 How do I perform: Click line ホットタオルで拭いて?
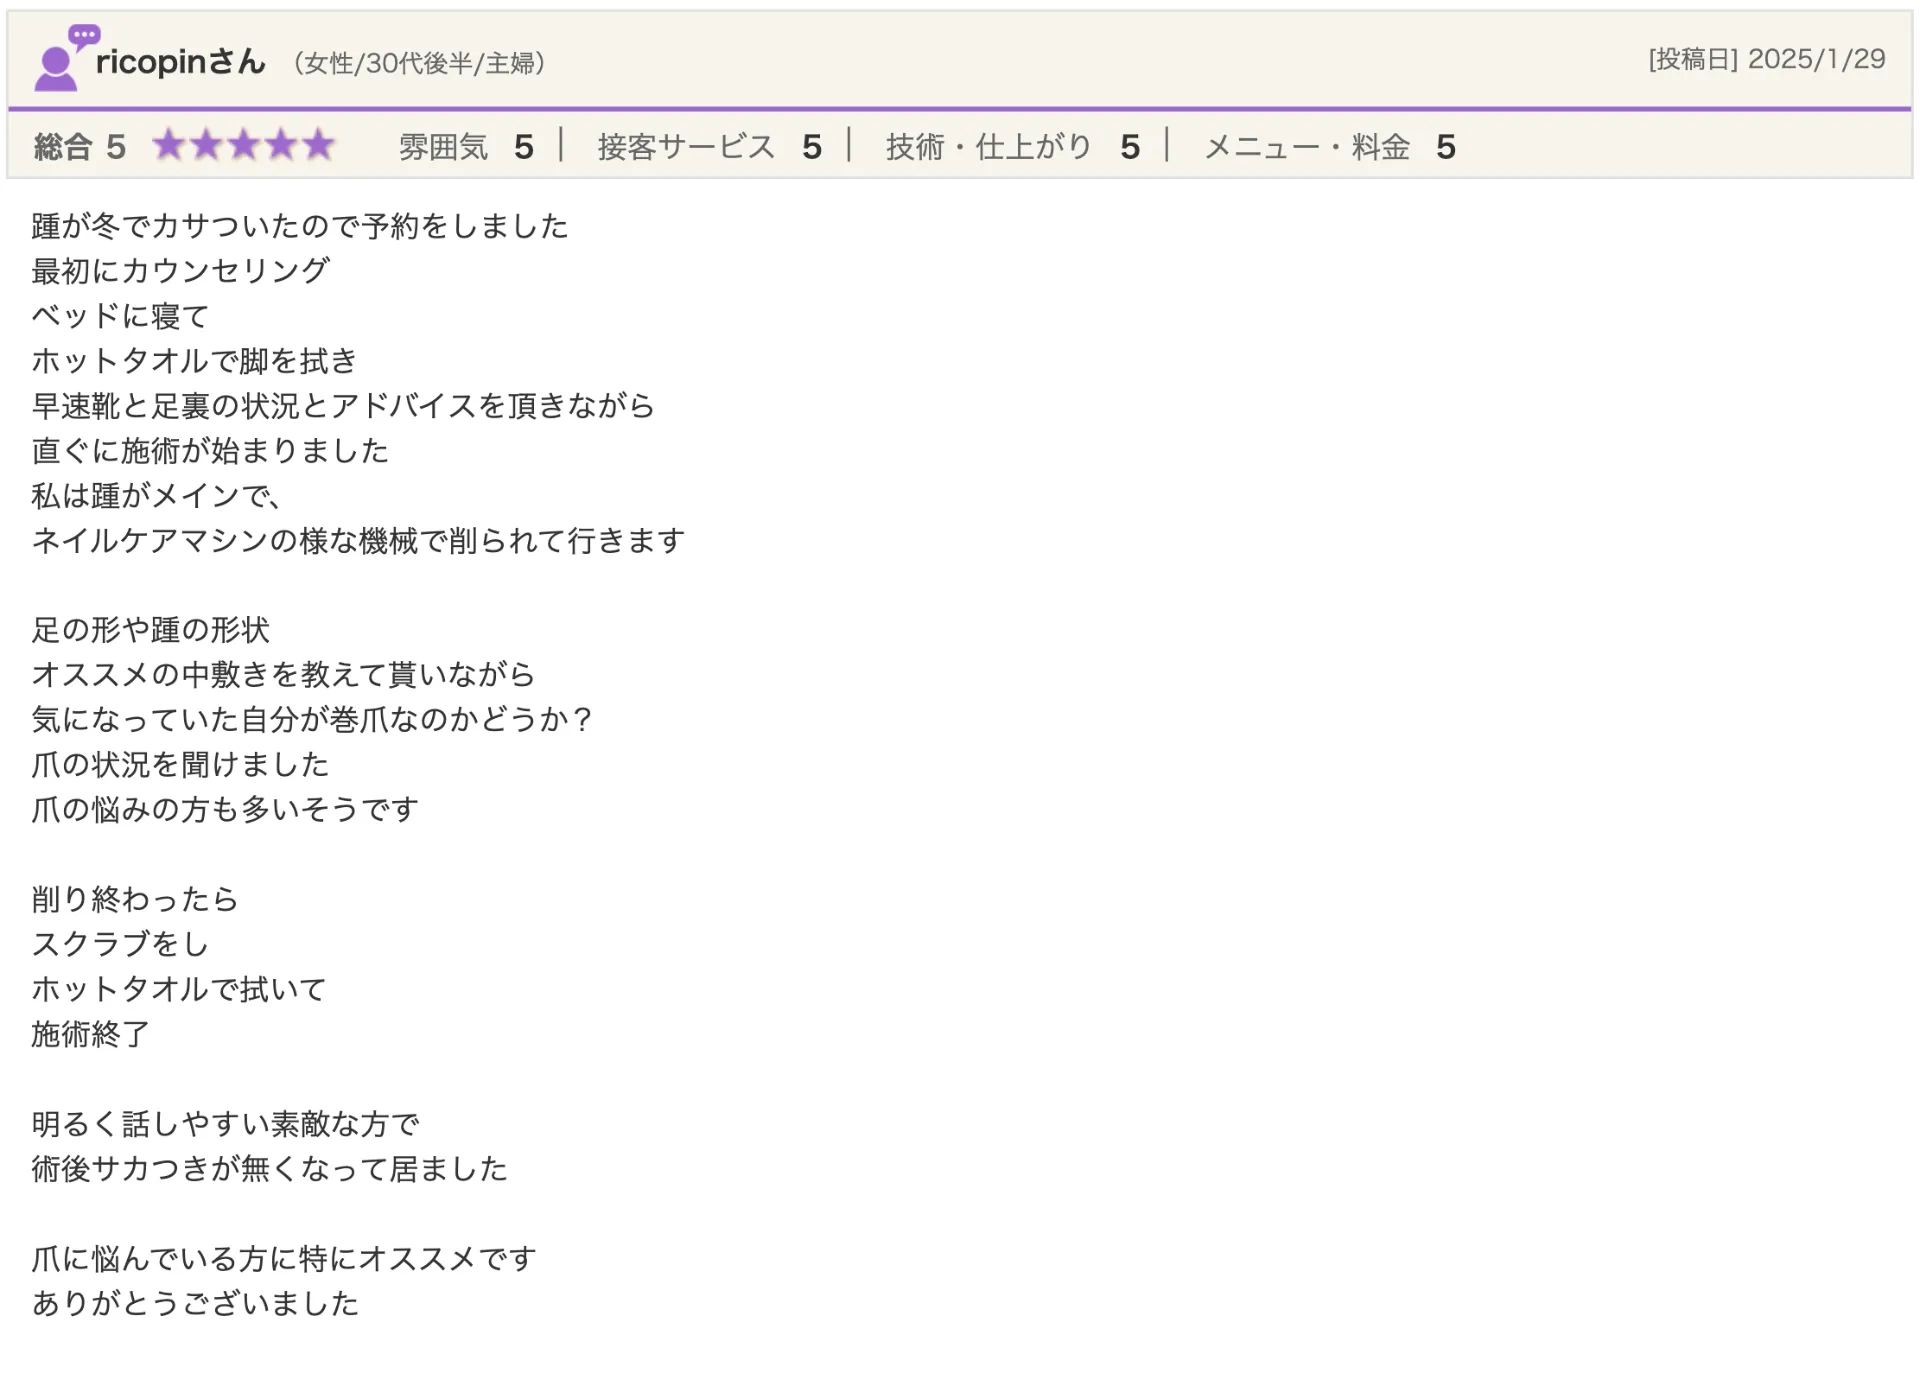[x=180, y=989]
